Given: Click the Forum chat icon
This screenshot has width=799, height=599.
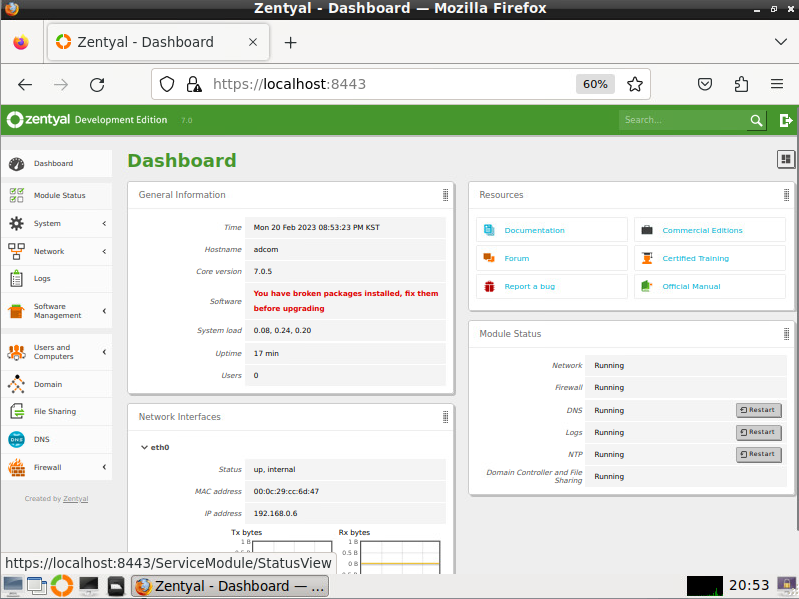Looking at the screenshot, I should pos(489,258).
